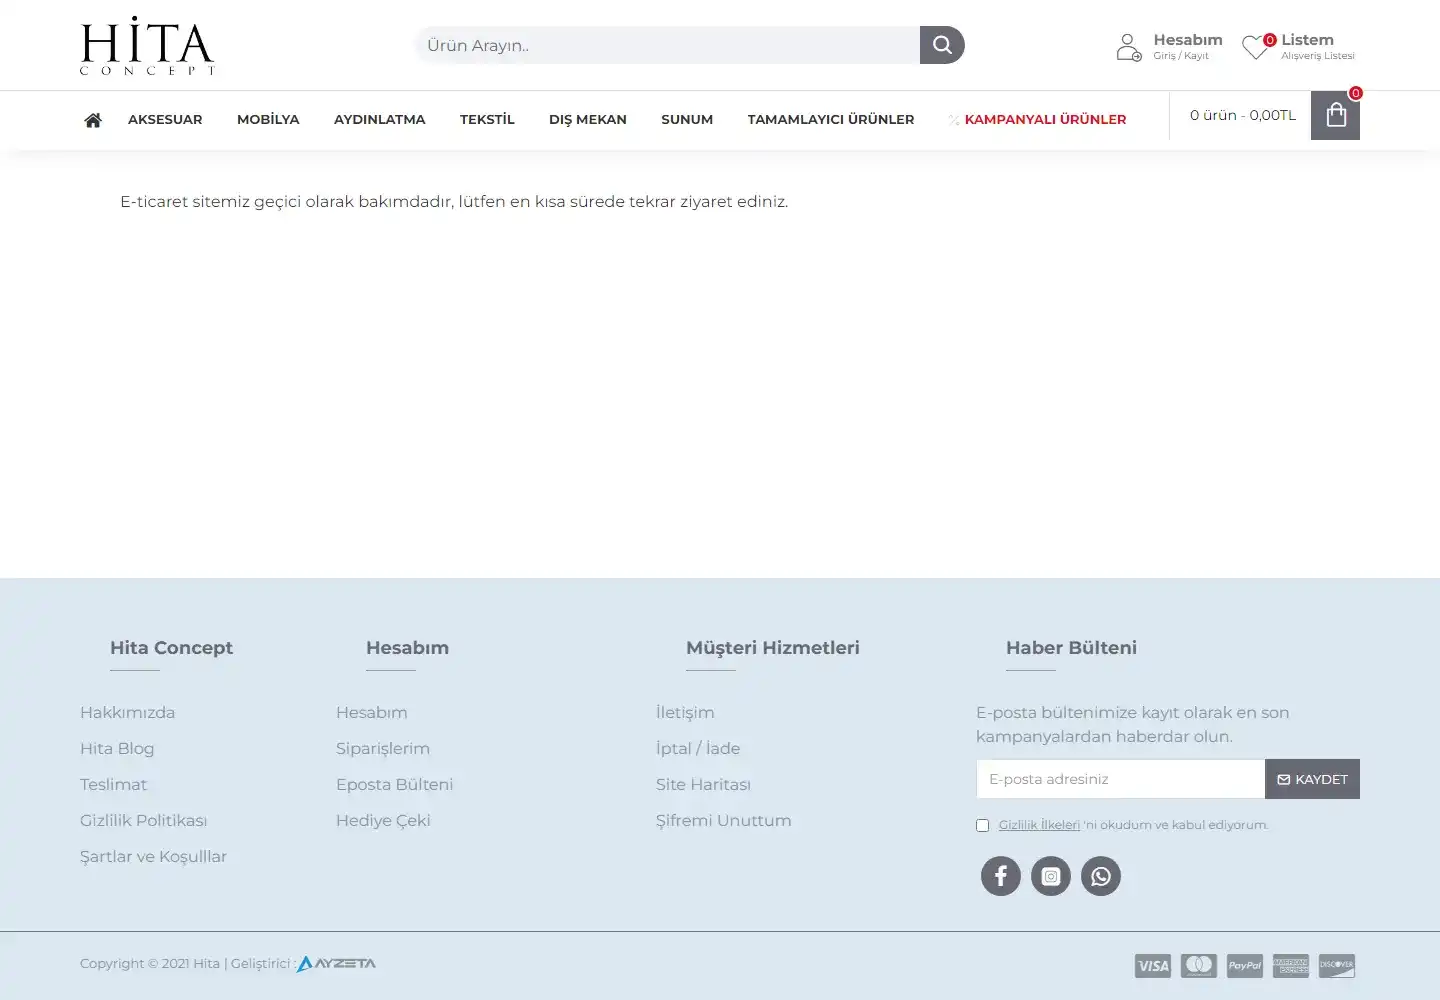Screen dimensions: 1440x1000
Task: Click the Hita Concept logo
Action: click(147, 45)
